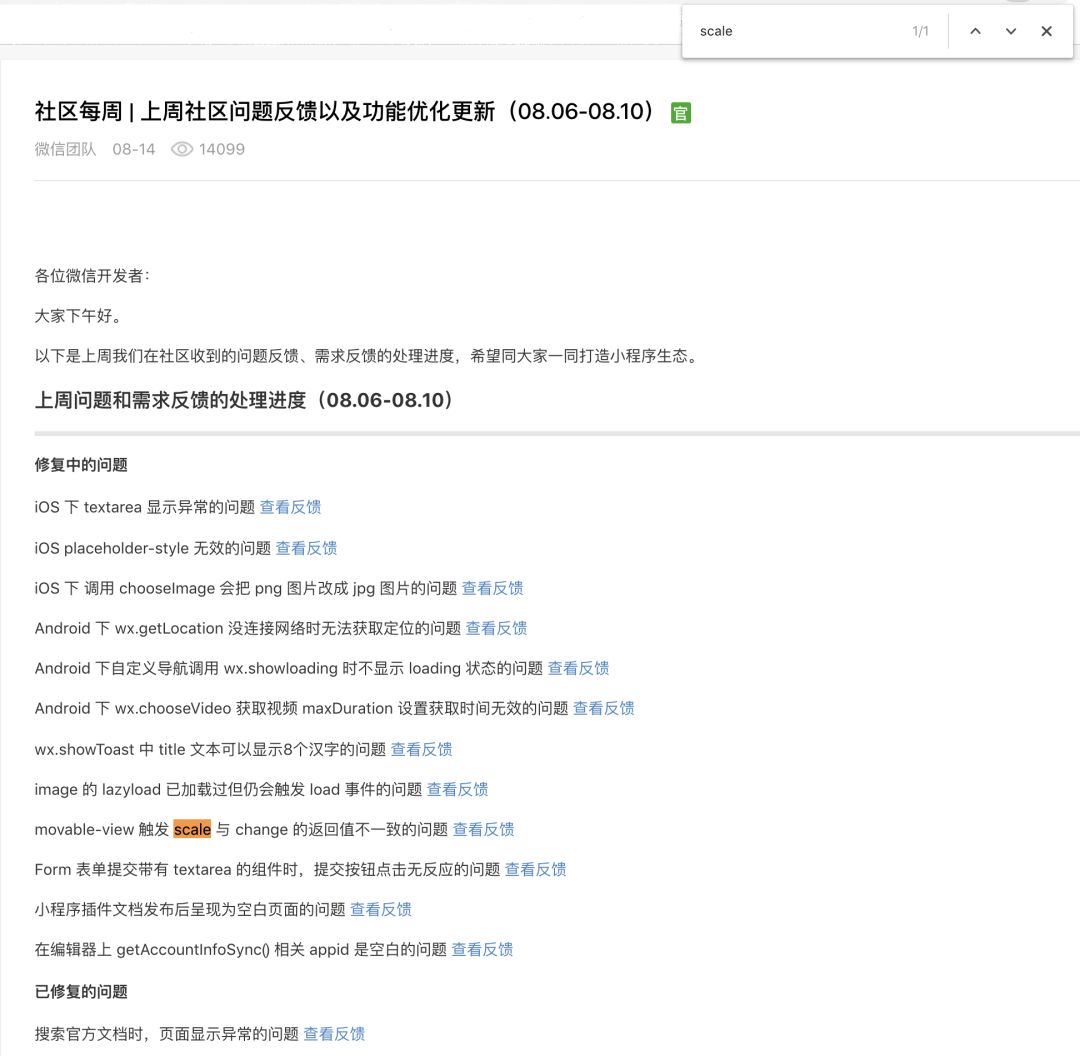Open 查看反馈 for Form textarea submit issue
The image size is (1080, 1056).
(x=535, y=869)
